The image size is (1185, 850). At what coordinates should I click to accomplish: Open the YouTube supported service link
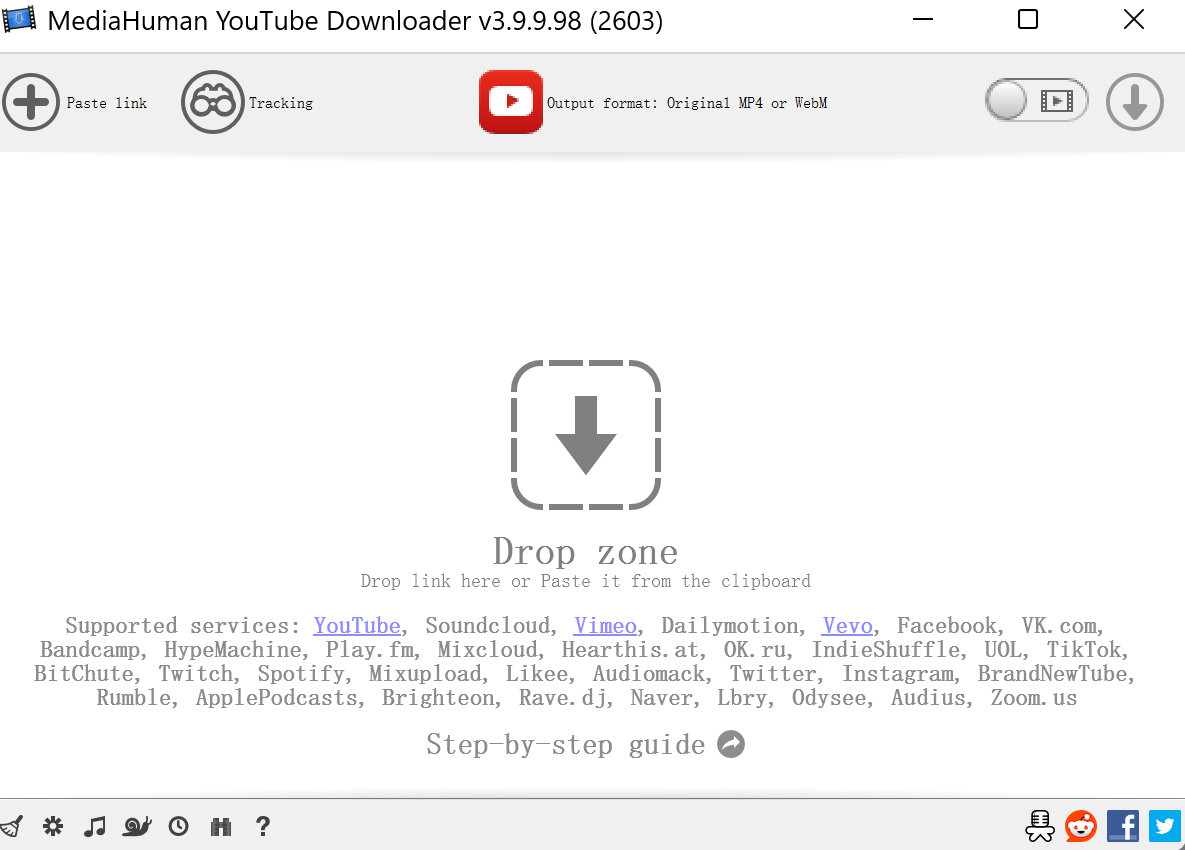pos(357,626)
